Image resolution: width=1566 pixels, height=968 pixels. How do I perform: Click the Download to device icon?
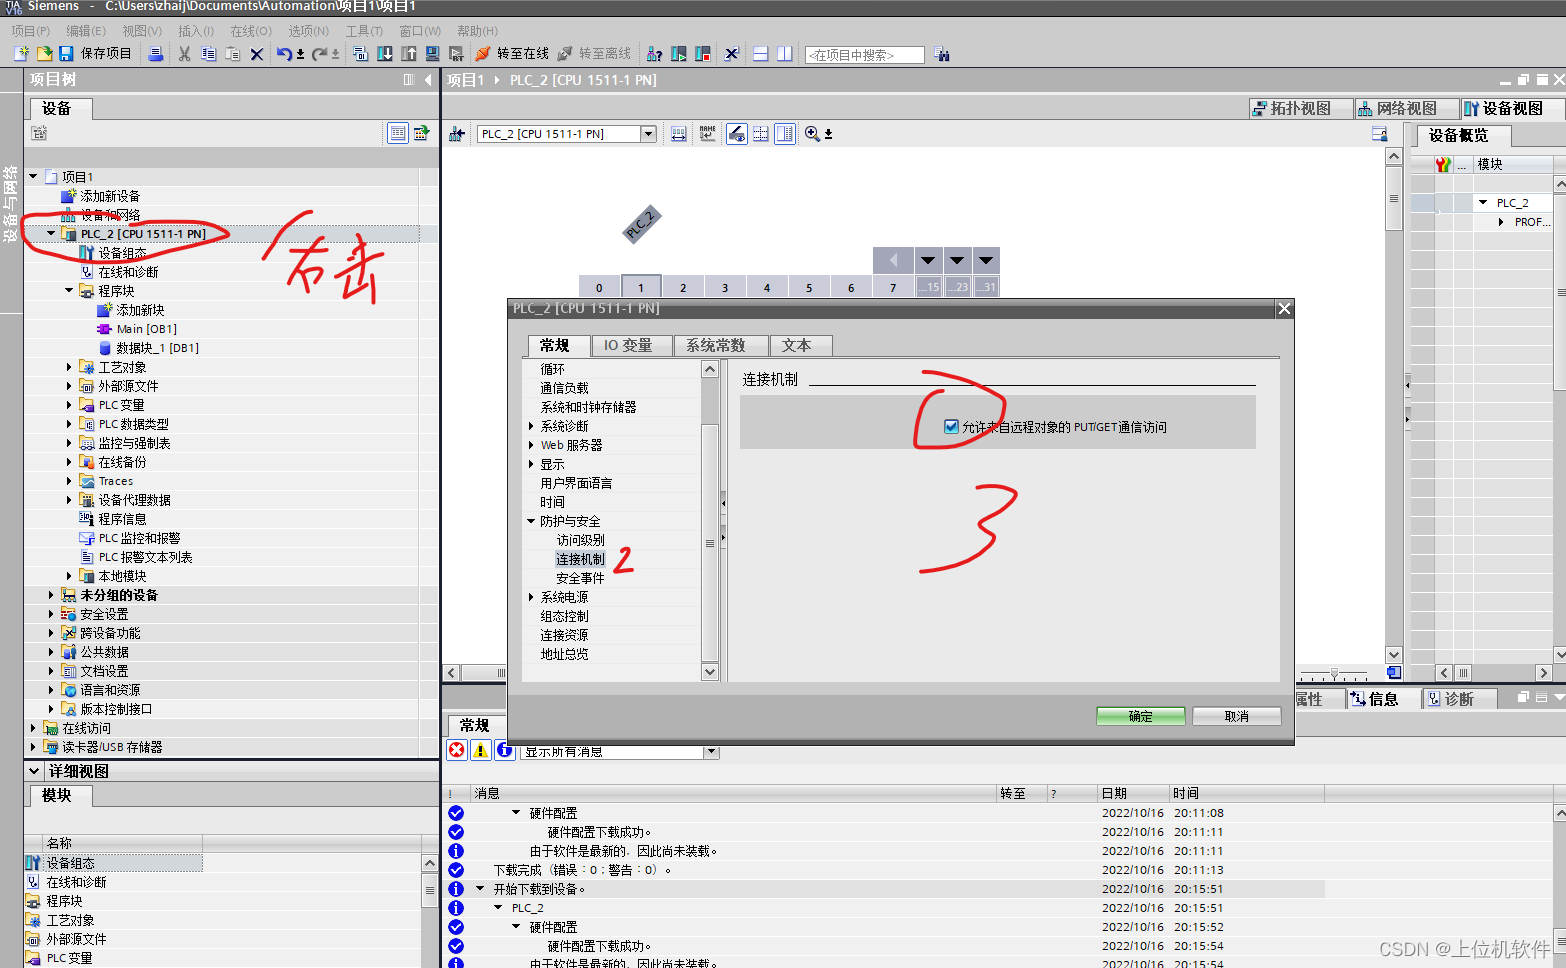385,54
